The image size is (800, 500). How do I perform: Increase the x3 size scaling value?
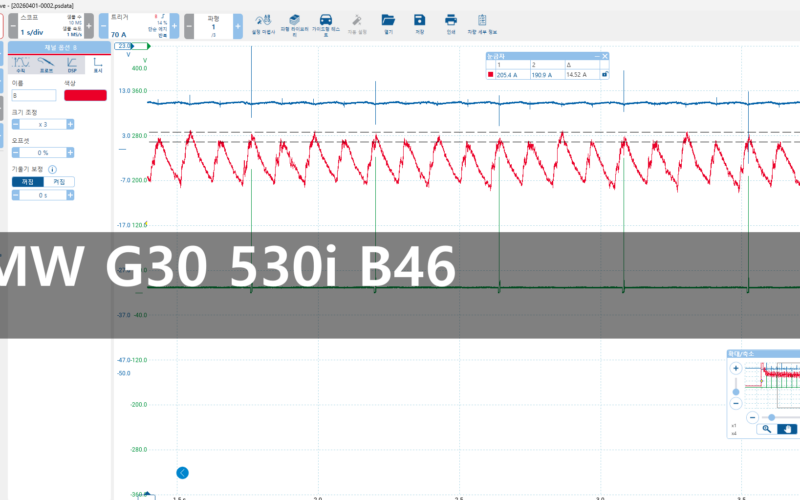pyautogui.click(x=71, y=124)
